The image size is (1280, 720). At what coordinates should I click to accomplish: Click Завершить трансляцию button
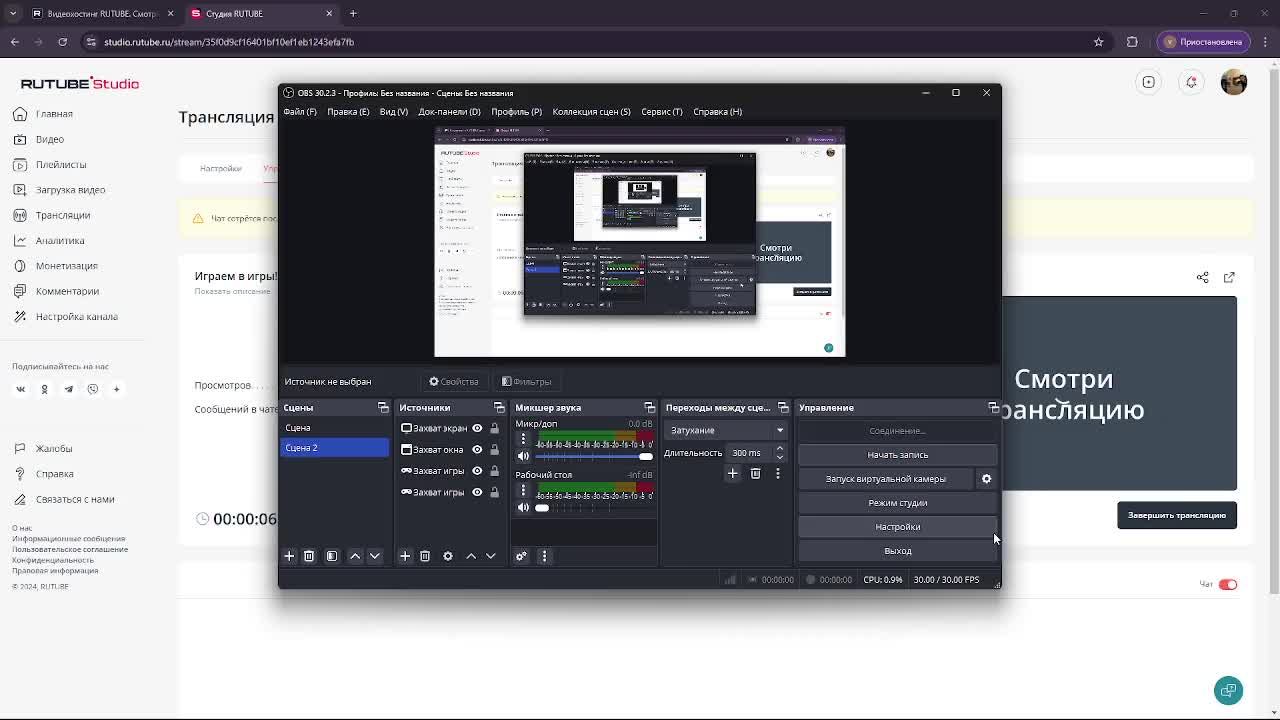pos(1177,515)
